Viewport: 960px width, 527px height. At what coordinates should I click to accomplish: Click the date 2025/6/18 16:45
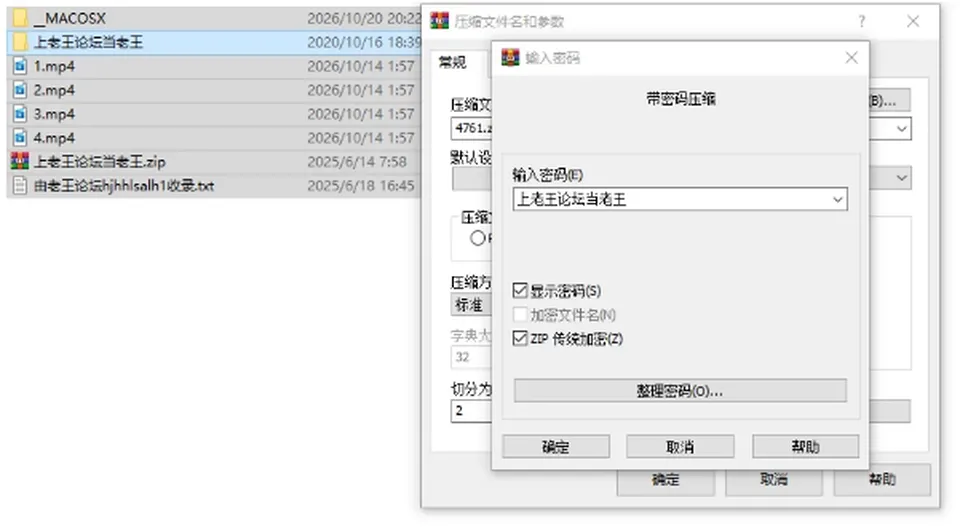point(361,185)
